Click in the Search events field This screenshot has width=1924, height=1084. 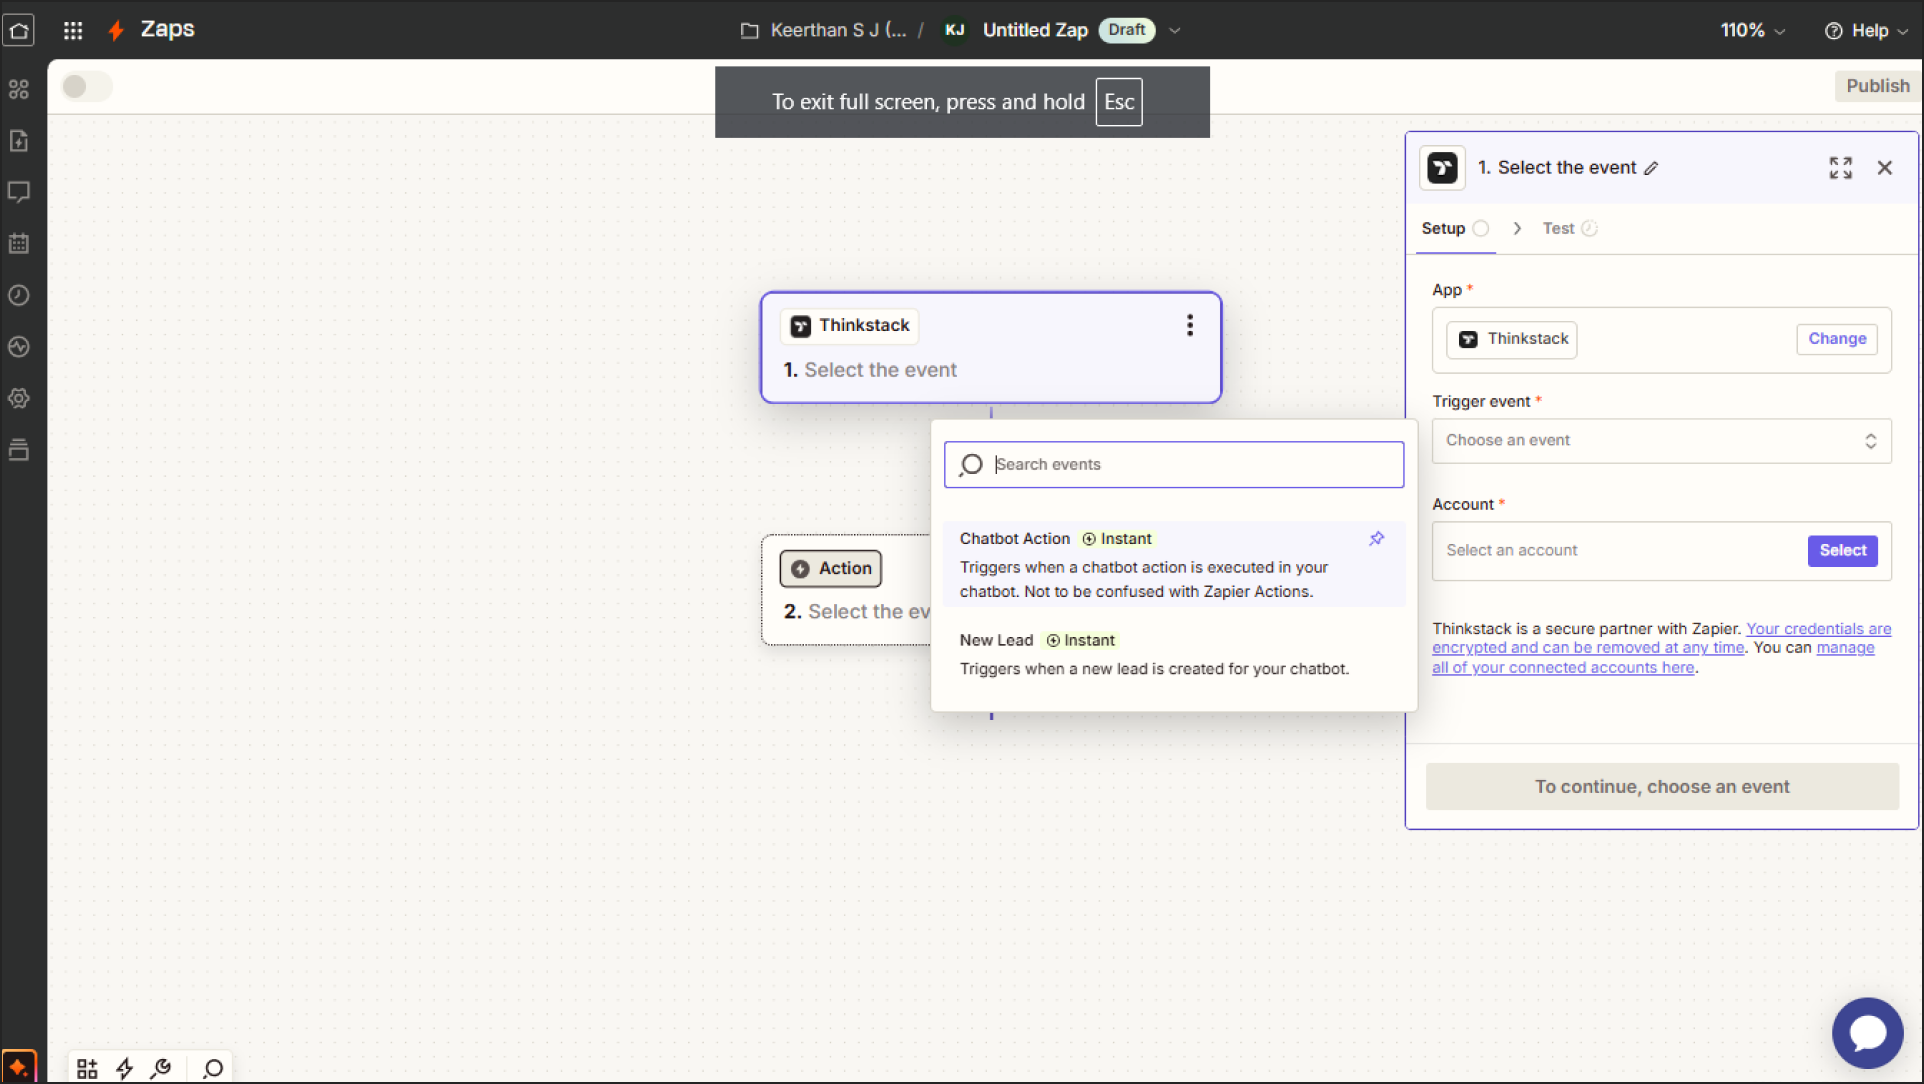1173,465
